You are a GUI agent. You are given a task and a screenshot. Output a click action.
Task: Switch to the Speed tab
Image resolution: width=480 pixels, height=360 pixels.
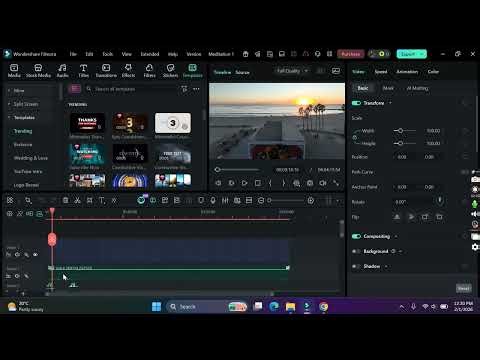point(381,72)
